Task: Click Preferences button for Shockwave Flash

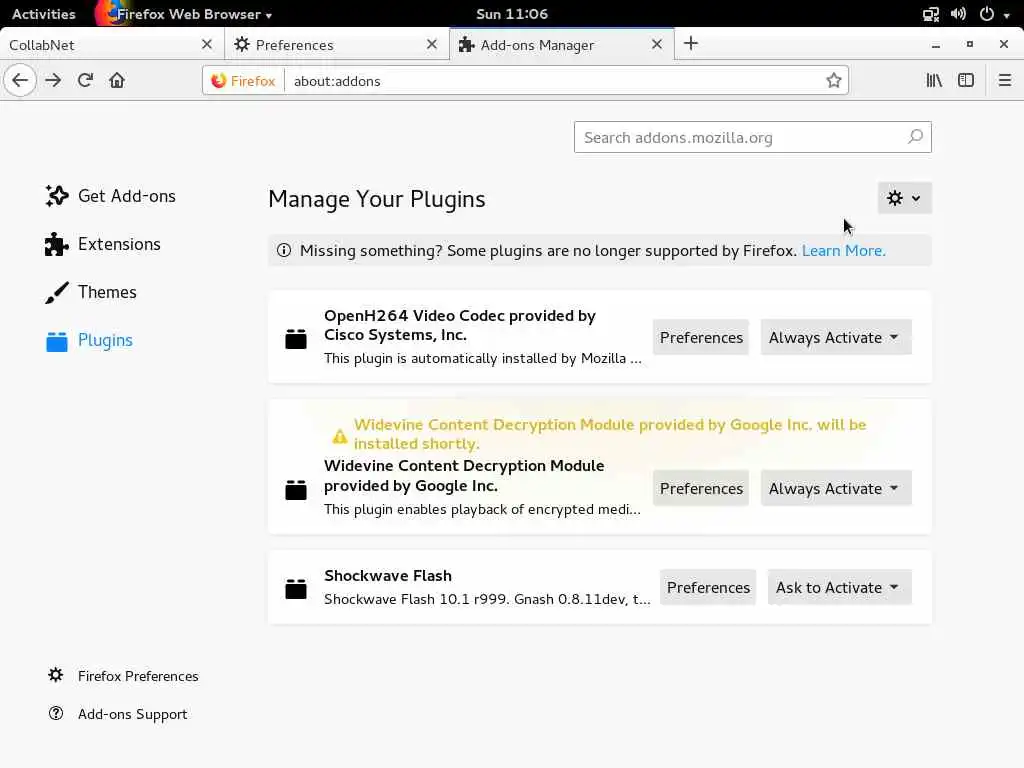Action: tap(708, 587)
